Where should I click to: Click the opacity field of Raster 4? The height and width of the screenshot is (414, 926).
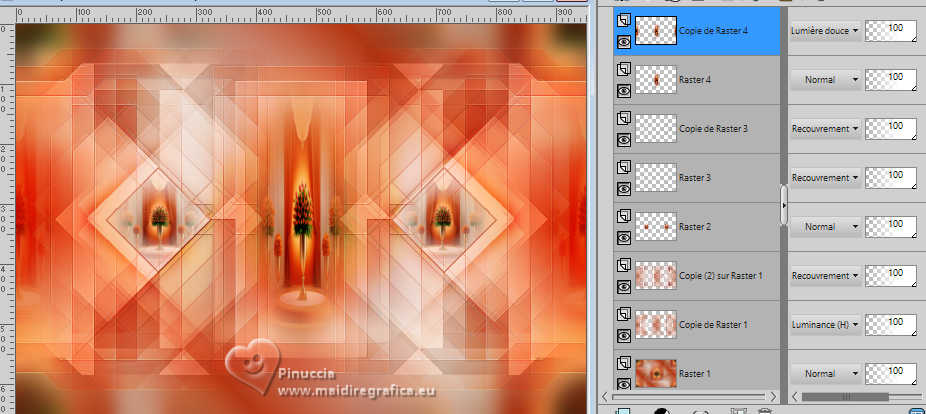891,80
